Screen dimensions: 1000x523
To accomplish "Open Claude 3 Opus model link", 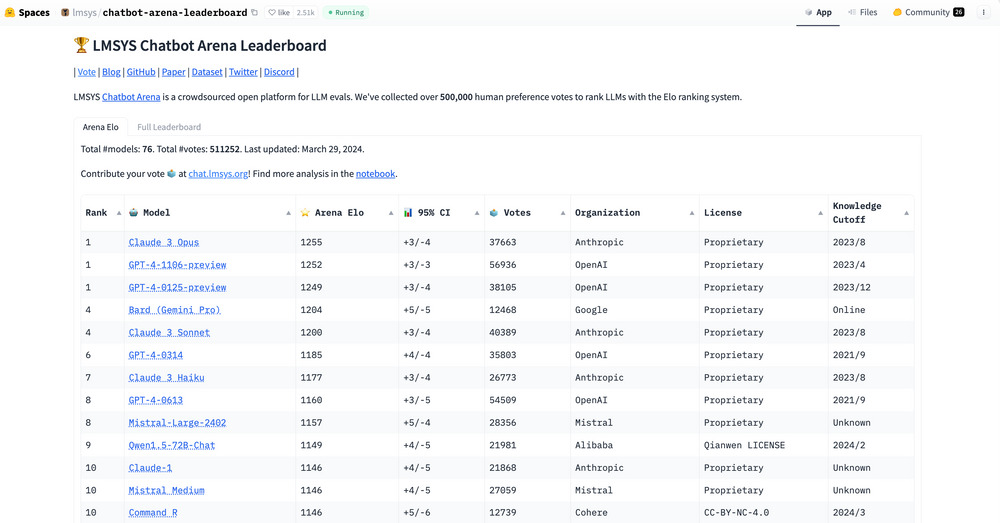I will (164, 242).
